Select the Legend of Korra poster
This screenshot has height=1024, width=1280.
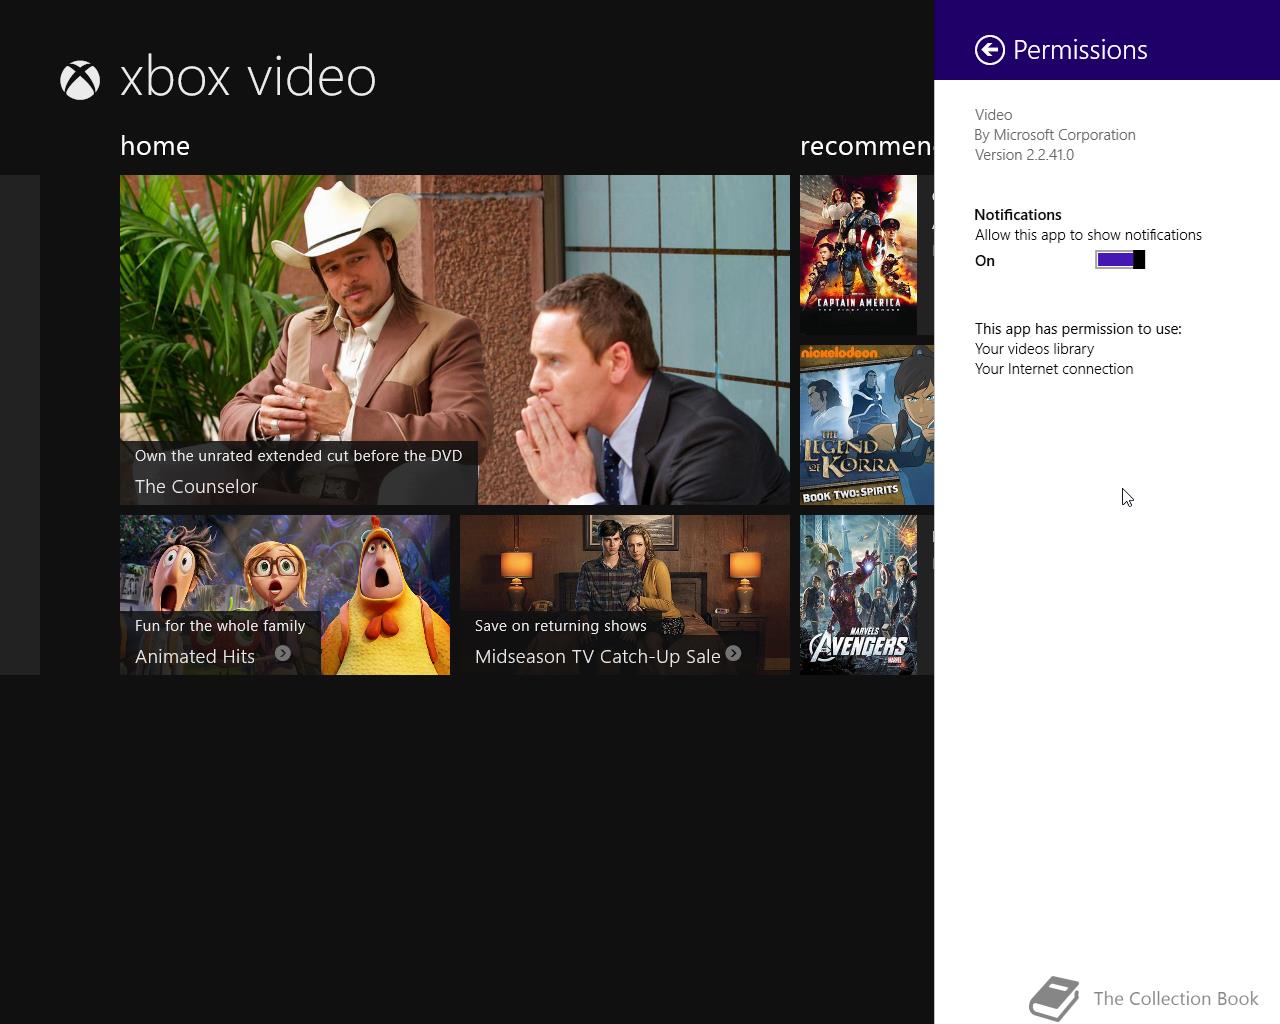(x=867, y=425)
